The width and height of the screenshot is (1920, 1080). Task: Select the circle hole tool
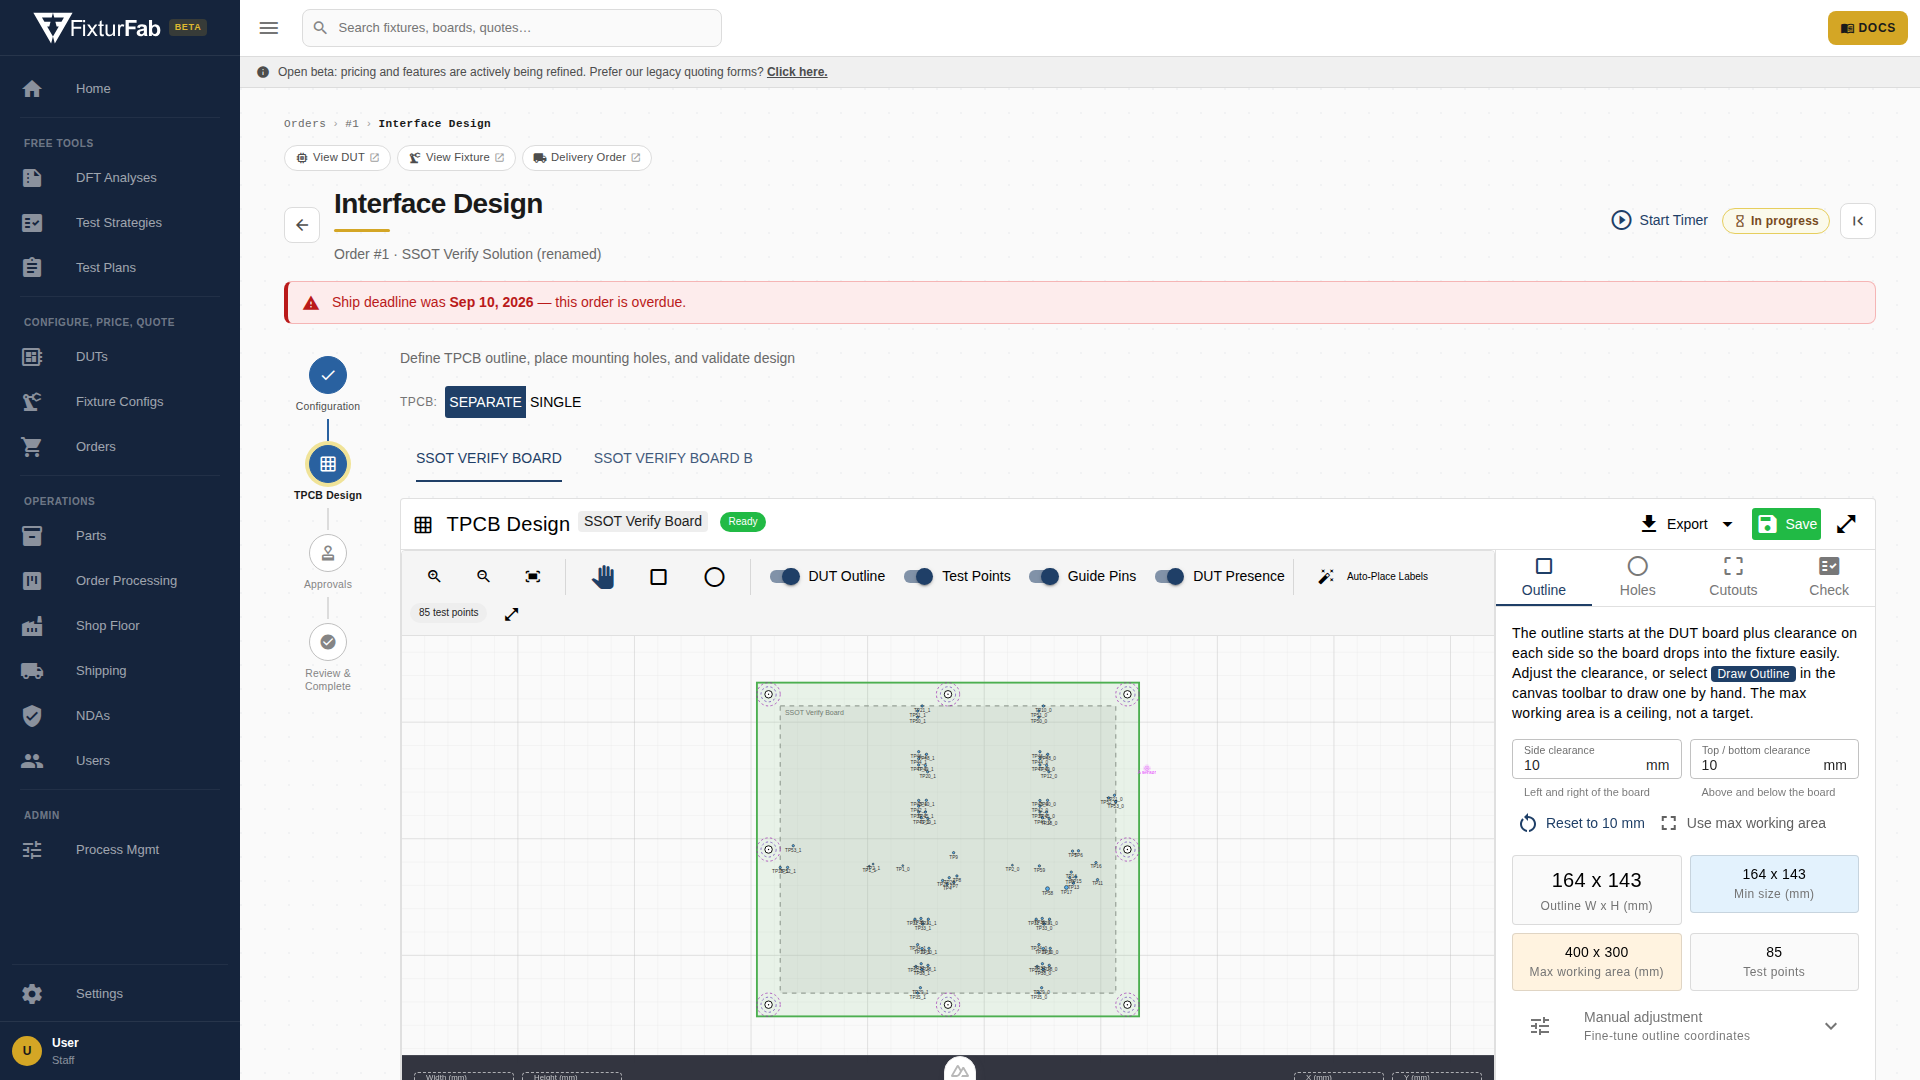[x=714, y=577]
